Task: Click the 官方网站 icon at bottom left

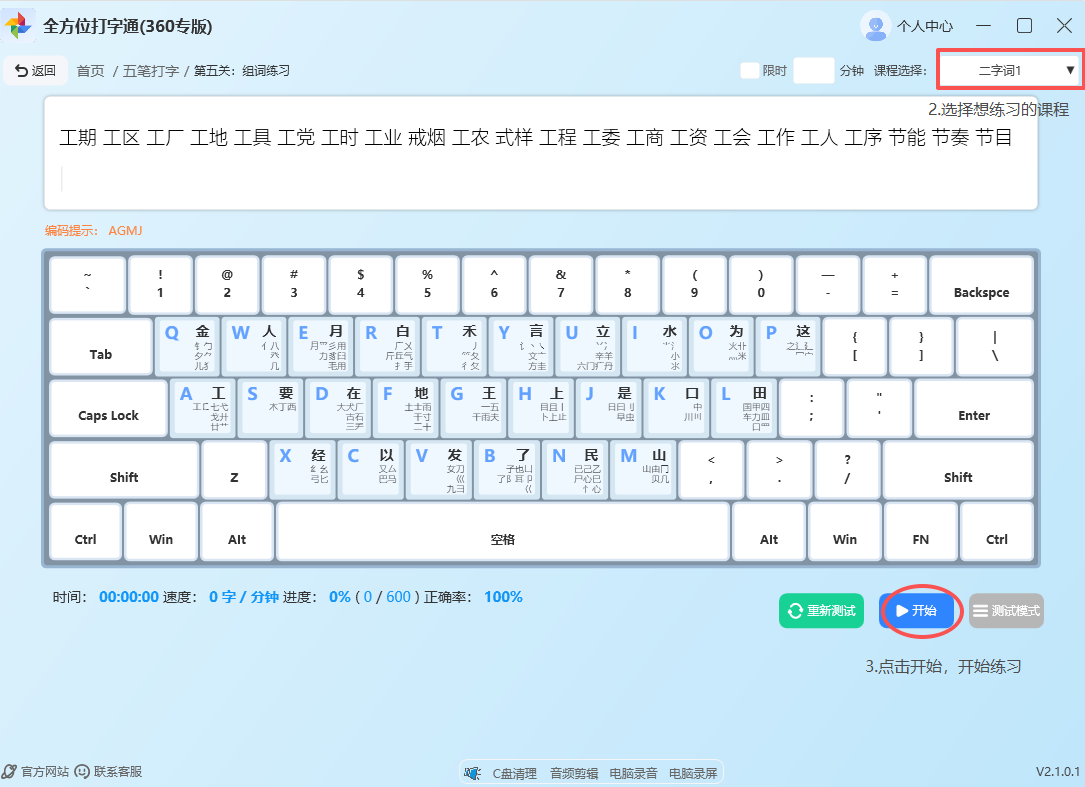Action: (x=10, y=772)
